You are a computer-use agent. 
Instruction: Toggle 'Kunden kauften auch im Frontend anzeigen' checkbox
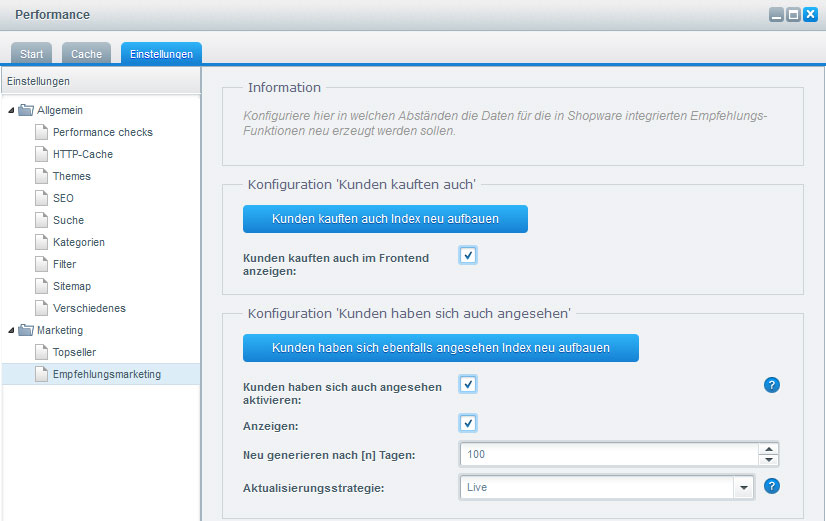468,256
